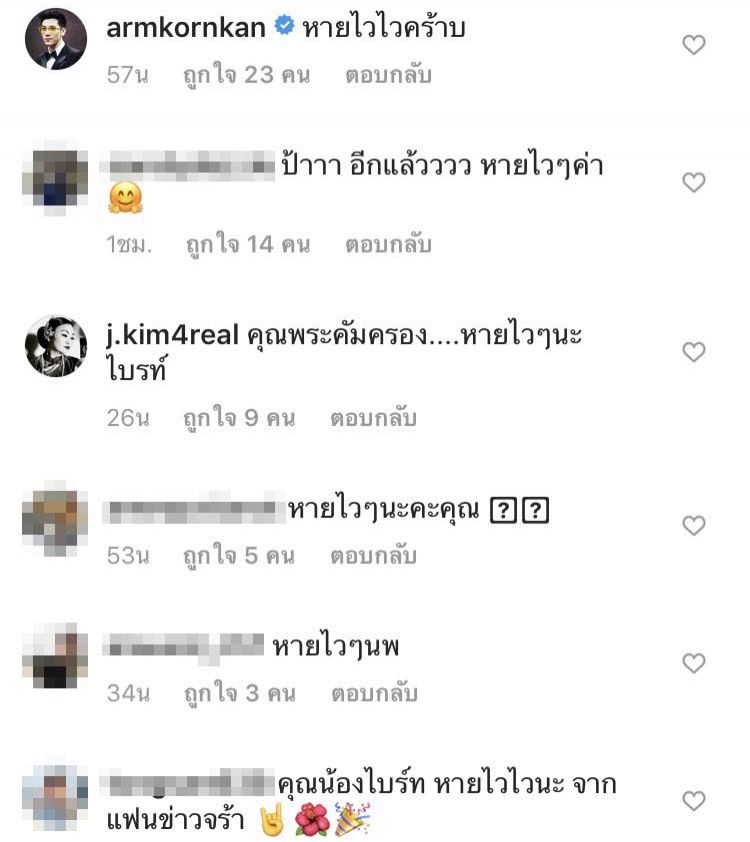View ถูกใจ 14 คน likes list
The width and height of the screenshot is (750, 842).
pyautogui.click(x=248, y=244)
